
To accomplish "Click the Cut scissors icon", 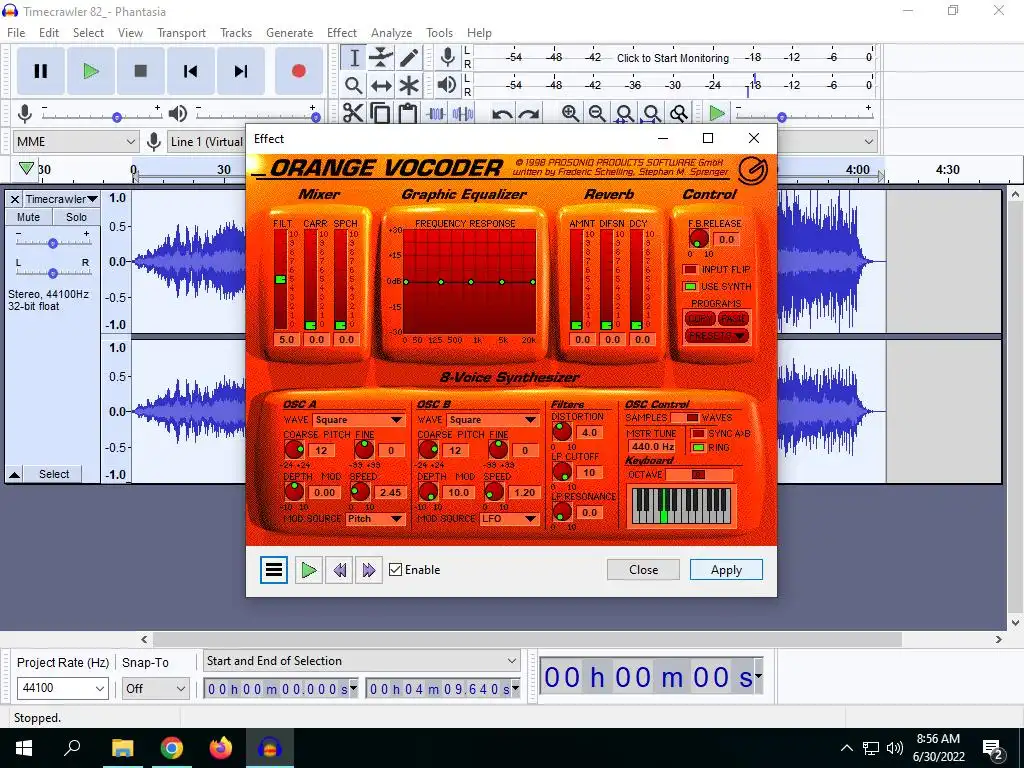I will (x=353, y=113).
